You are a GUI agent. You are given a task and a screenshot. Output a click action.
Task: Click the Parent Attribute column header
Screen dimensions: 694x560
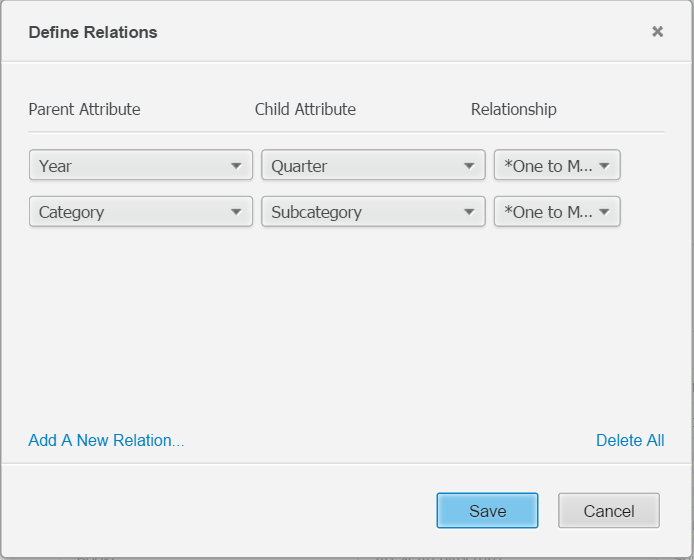pyautogui.click(x=84, y=109)
